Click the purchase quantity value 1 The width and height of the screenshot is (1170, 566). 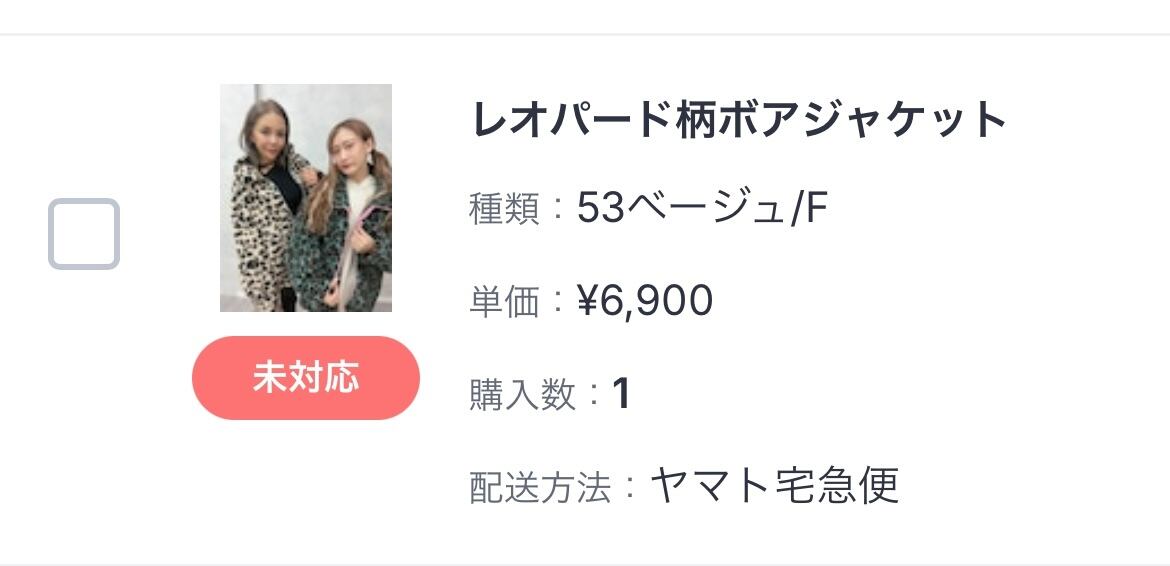[622, 394]
